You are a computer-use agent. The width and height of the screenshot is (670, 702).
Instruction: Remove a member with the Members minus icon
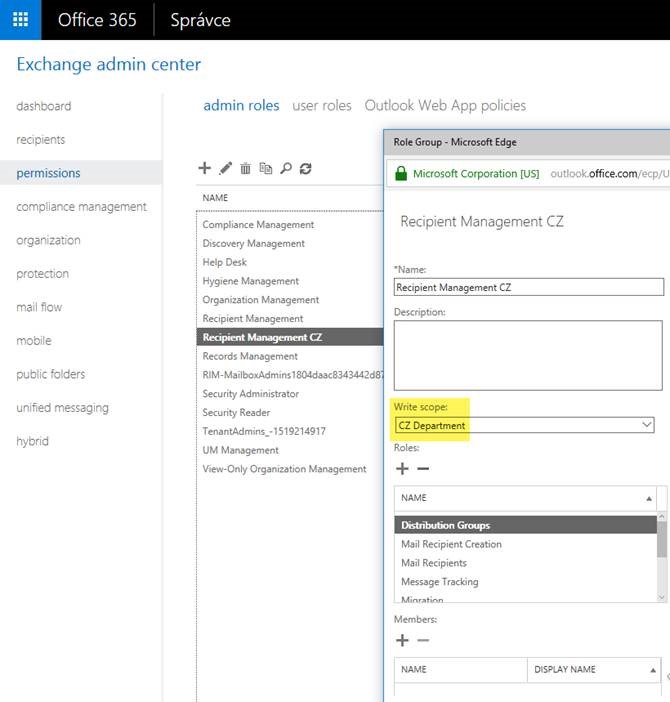pyautogui.click(x=423, y=640)
